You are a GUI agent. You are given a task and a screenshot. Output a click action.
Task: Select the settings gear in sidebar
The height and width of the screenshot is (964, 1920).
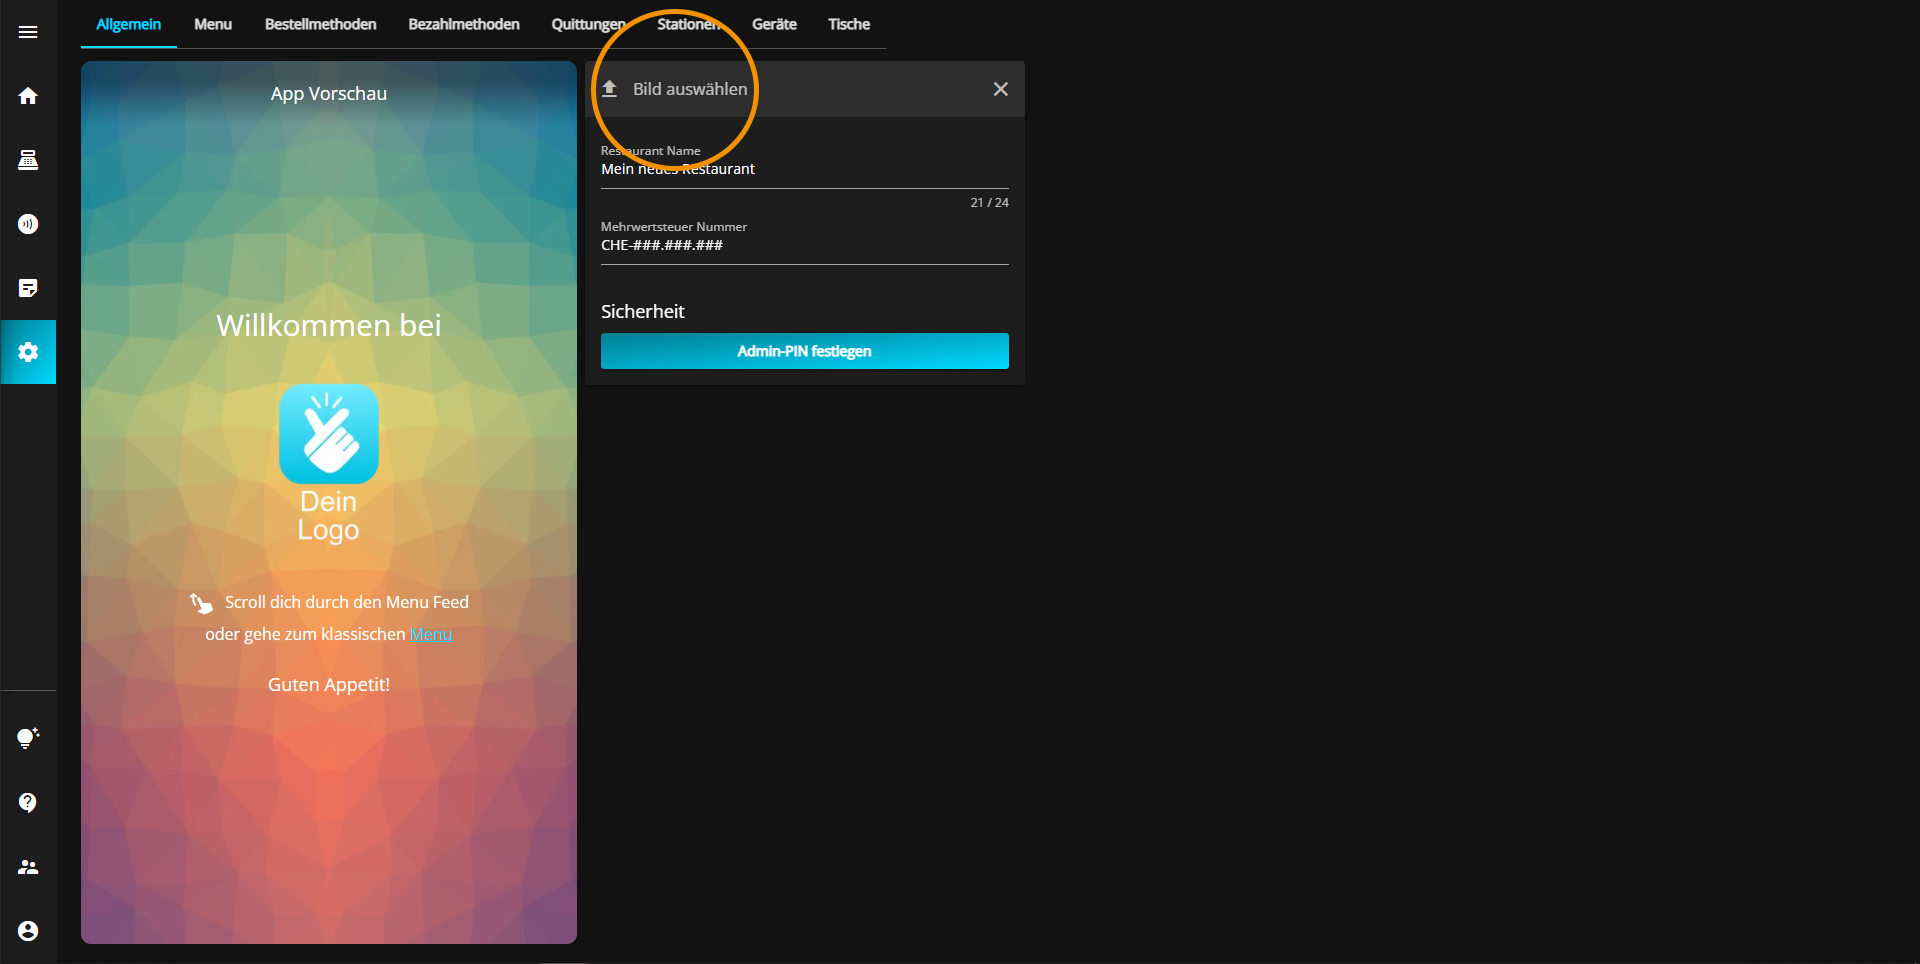(28, 352)
